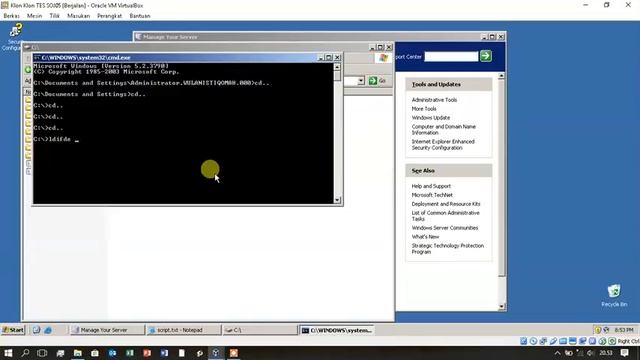640x360 pixels.
Task: Click Manage Your Server scrollbar up arrow
Action: point(501,76)
